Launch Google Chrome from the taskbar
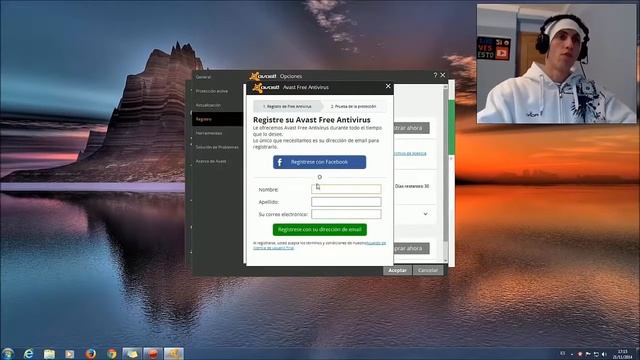640x360 pixels. point(111,353)
